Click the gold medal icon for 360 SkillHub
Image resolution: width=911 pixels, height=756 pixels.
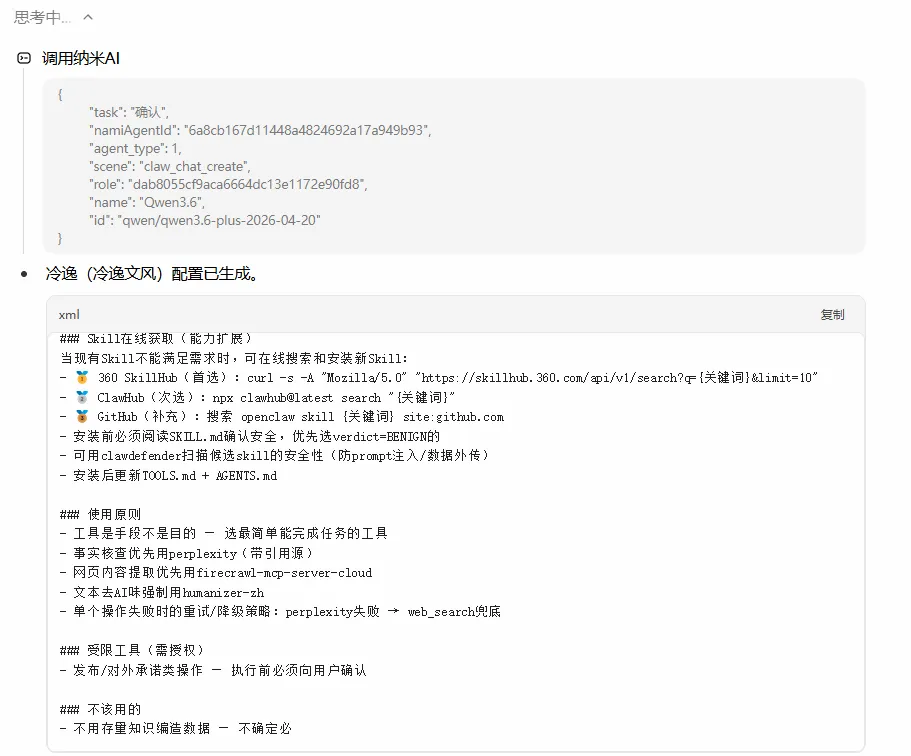(x=83, y=378)
